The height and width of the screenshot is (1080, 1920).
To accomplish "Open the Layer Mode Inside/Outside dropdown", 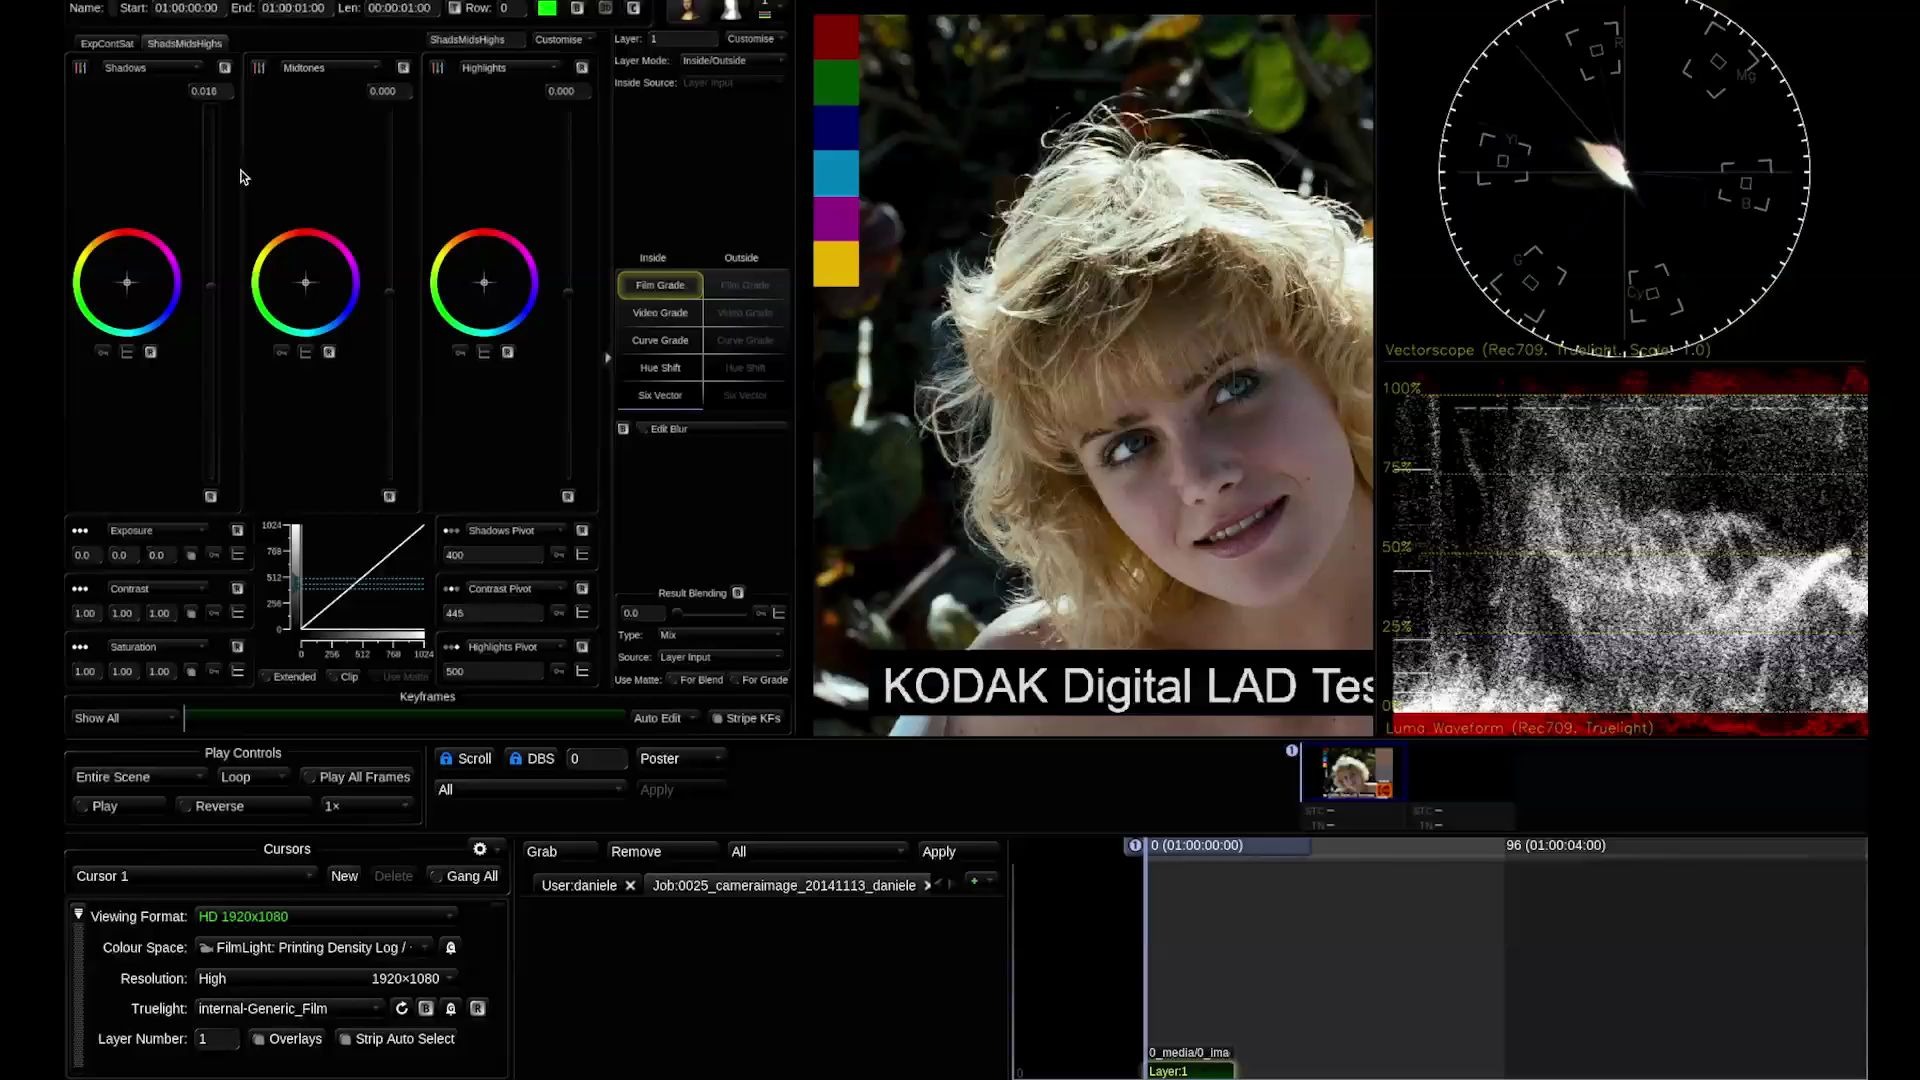I will (732, 61).
